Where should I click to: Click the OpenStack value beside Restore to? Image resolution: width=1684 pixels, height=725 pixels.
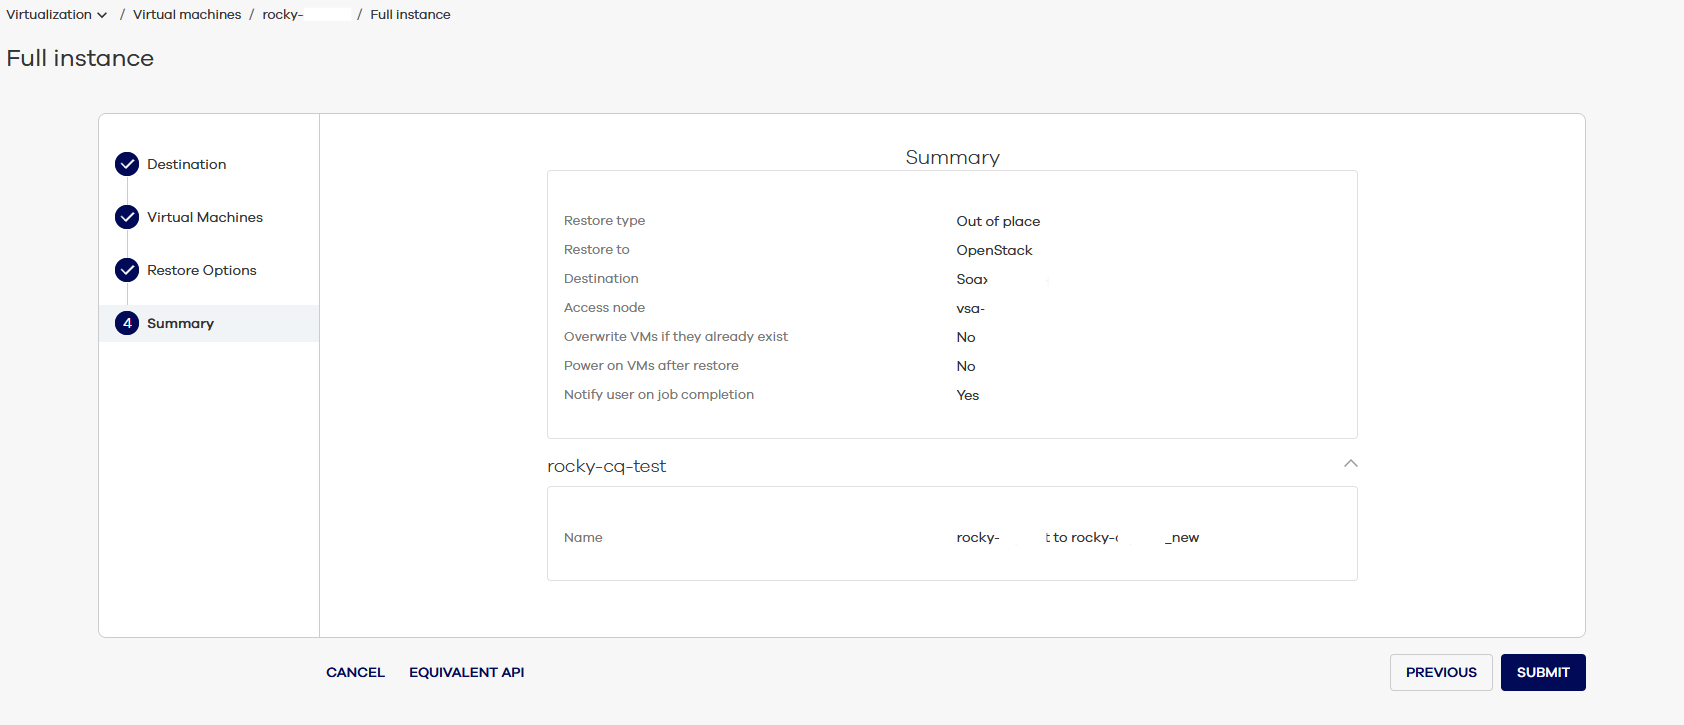pyautogui.click(x=994, y=250)
